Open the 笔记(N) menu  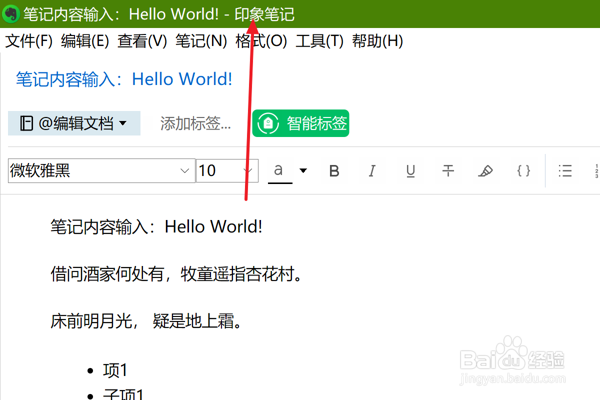(x=201, y=41)
